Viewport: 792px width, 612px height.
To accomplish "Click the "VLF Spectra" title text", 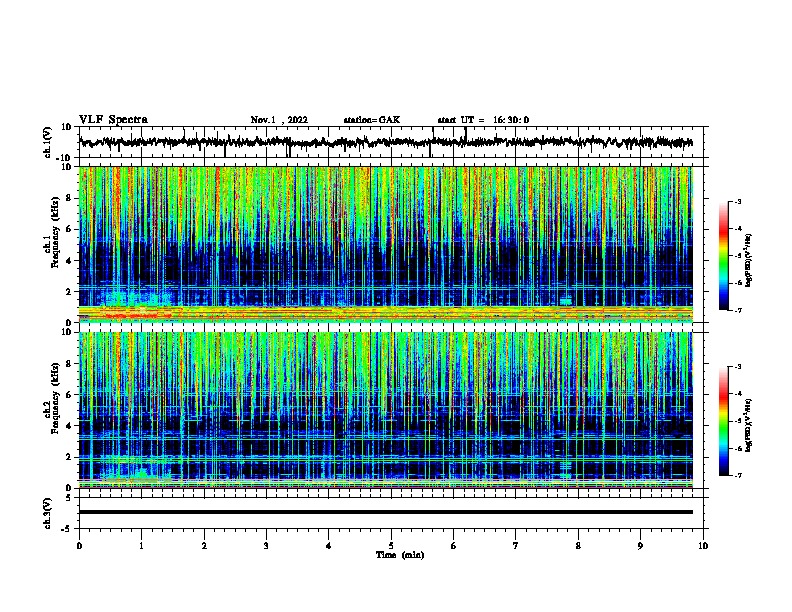I will tap(113, 120).
